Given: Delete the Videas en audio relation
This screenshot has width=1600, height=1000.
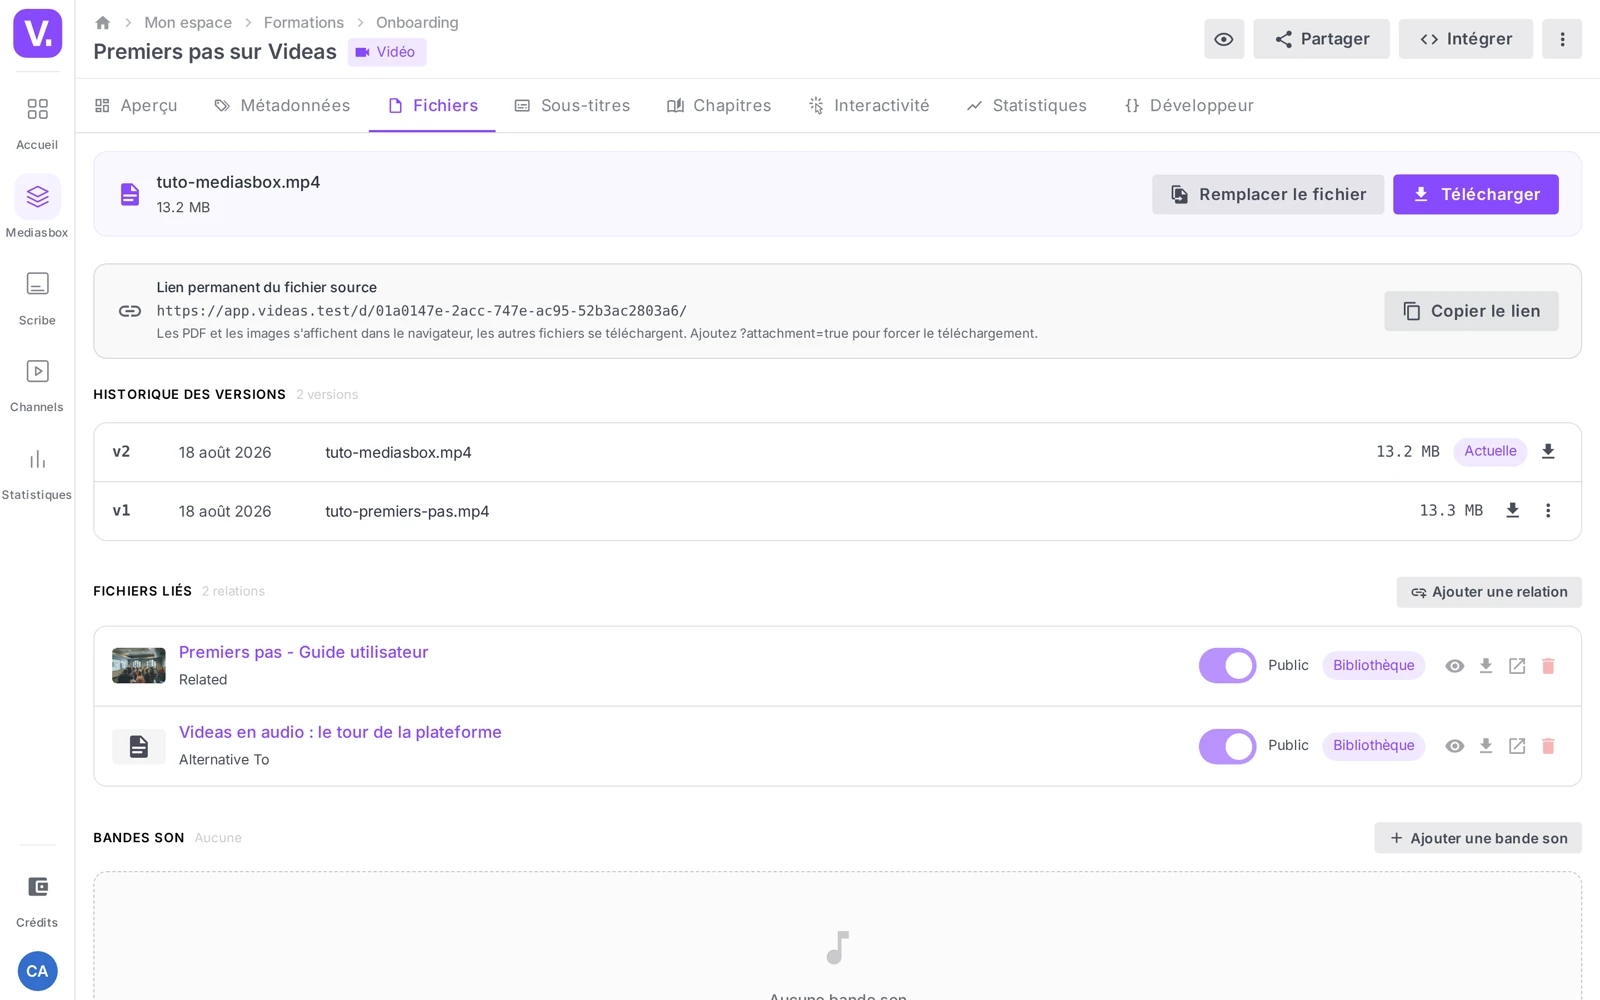Looking at the screenshot, I should pyautogui.click(x=1548, y=746).
